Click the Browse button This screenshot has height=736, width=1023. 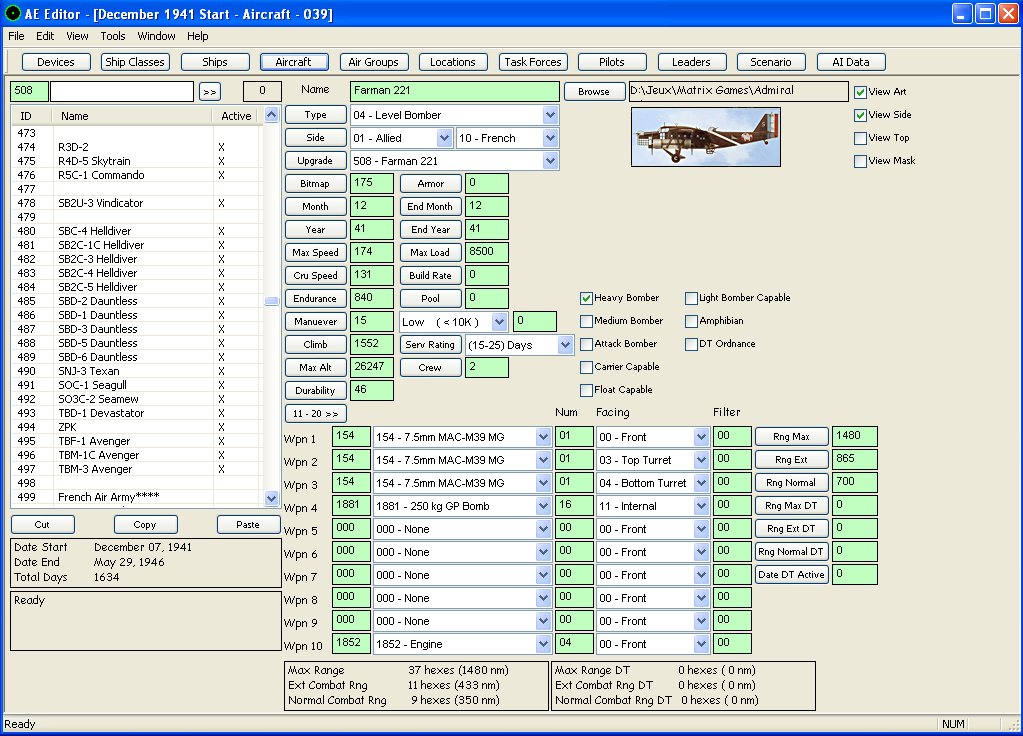pyautogui.click(x=593, y=92)
